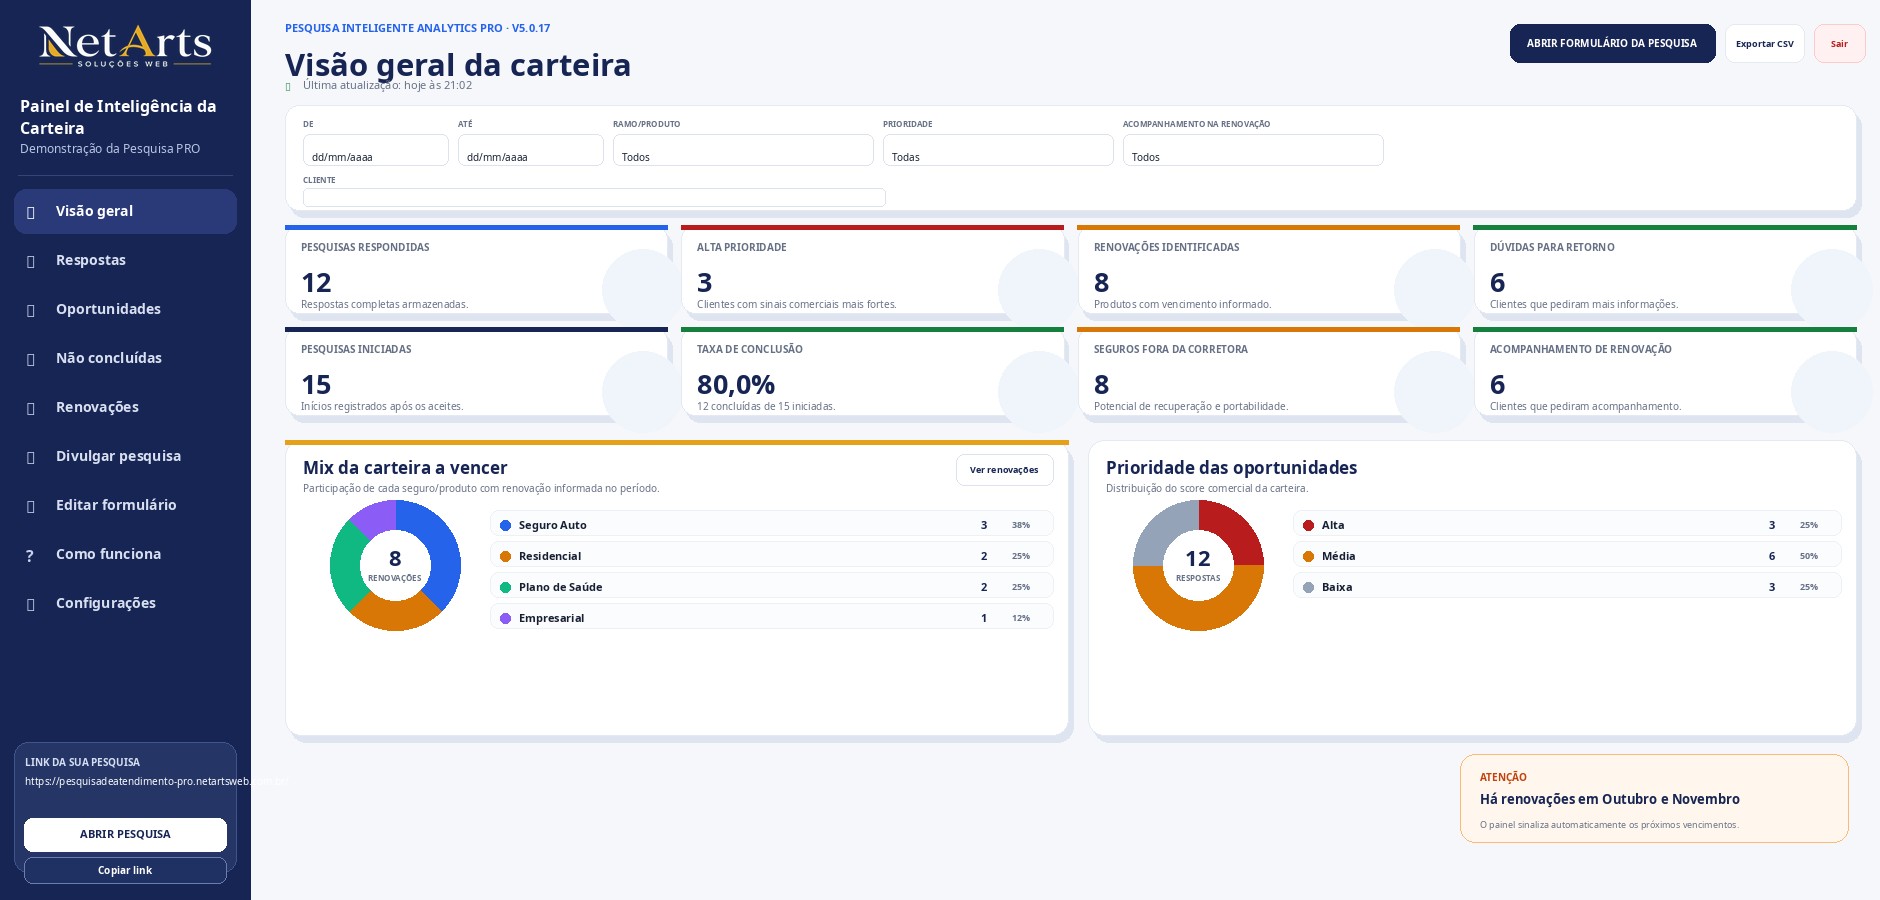The height and width of the screenshot is (900, 1880).
Task: Click the Ver renovações button
Action: coord(1004,470)
